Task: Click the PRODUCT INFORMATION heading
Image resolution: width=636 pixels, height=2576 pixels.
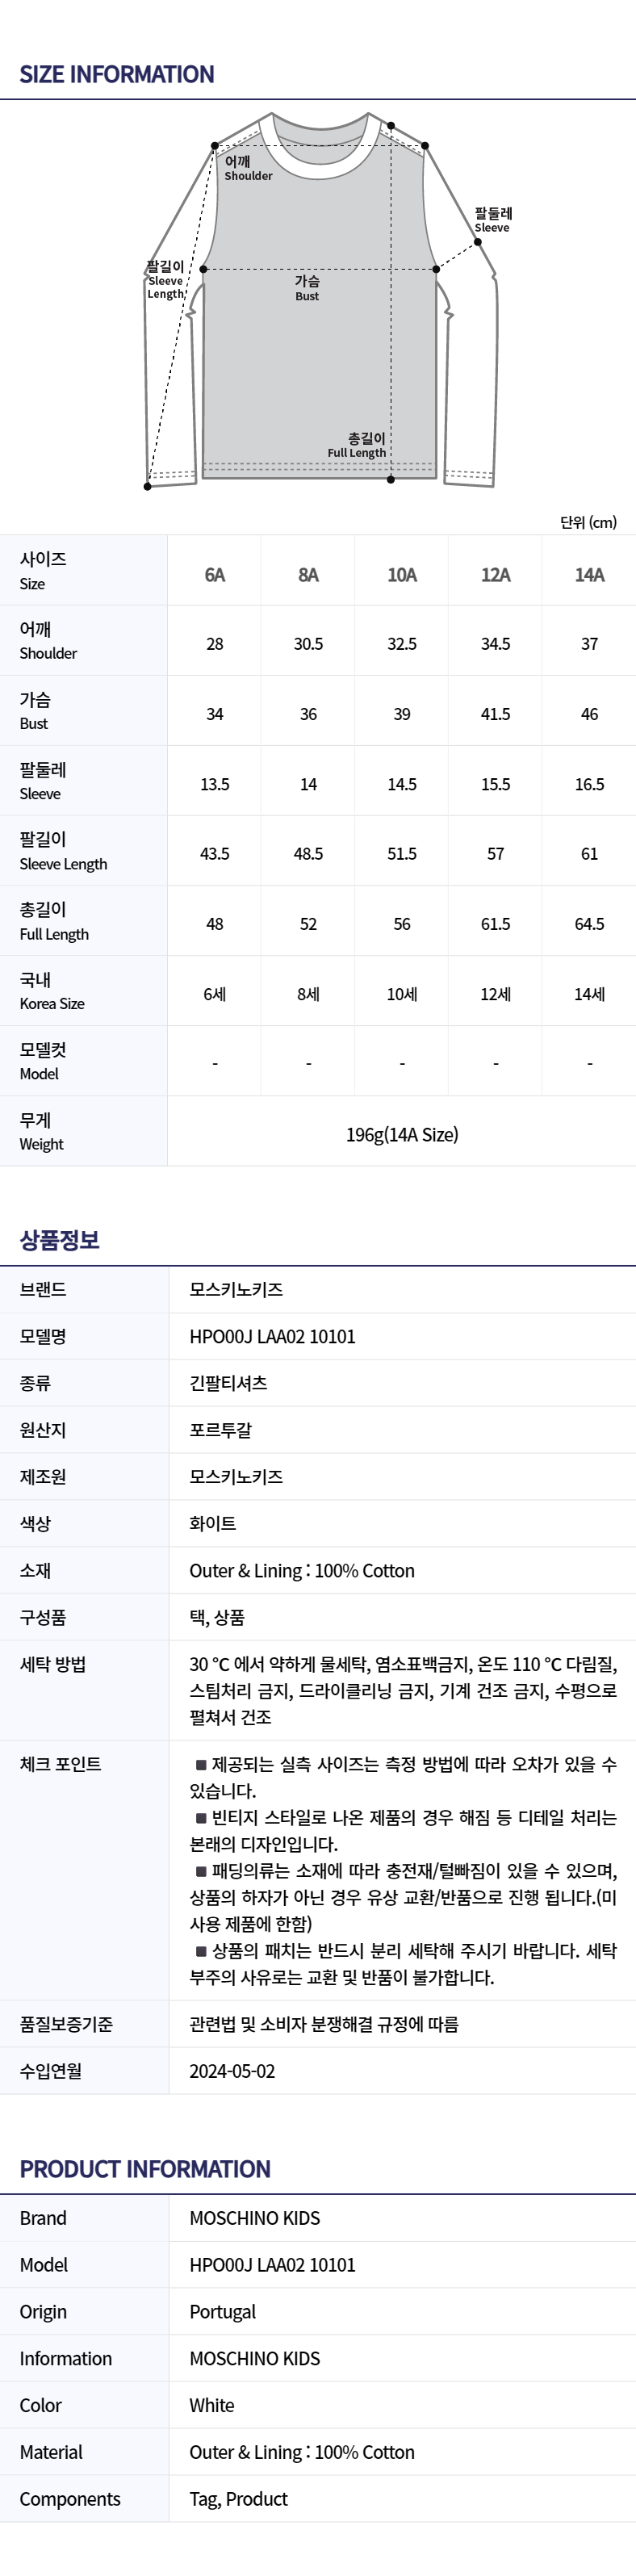Action: tap(145, 2169)
